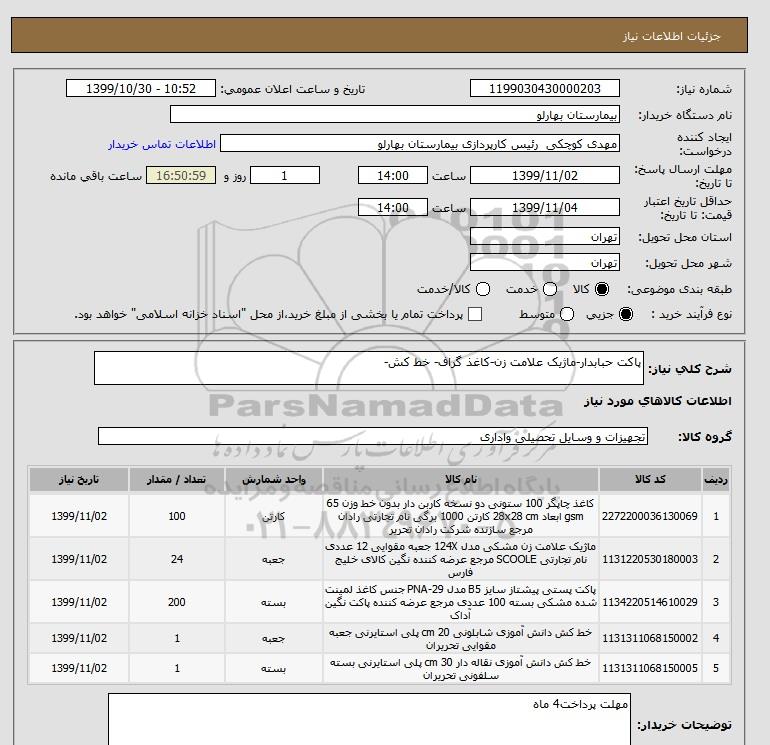The height and width of the screenshot is (745, 770).
Task: Click the نام کالا column header
Action: click(461, 479)
